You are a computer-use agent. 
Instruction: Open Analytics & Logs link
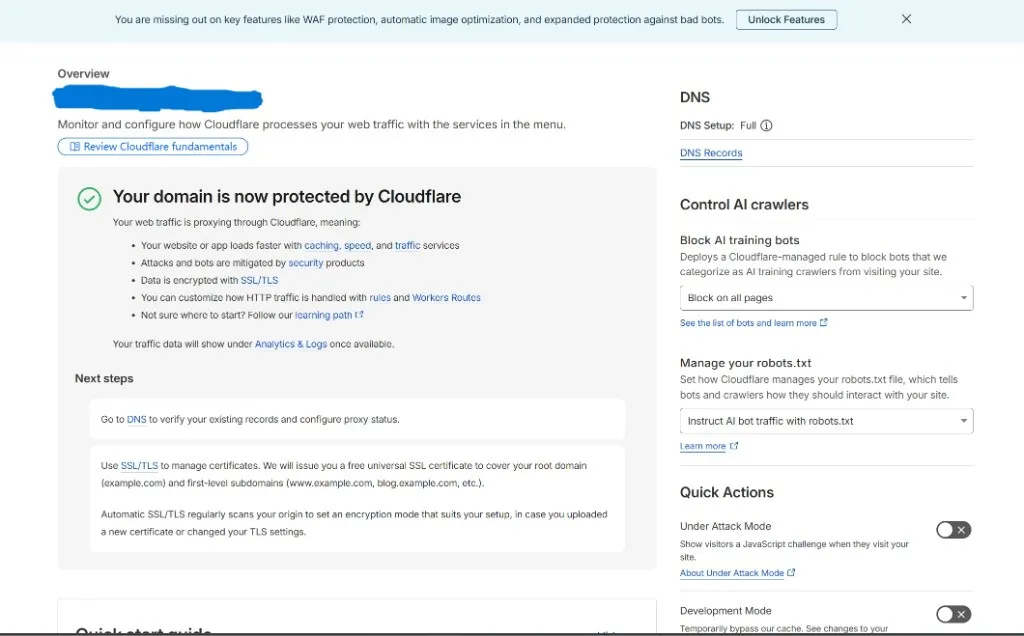coord(291,344)
